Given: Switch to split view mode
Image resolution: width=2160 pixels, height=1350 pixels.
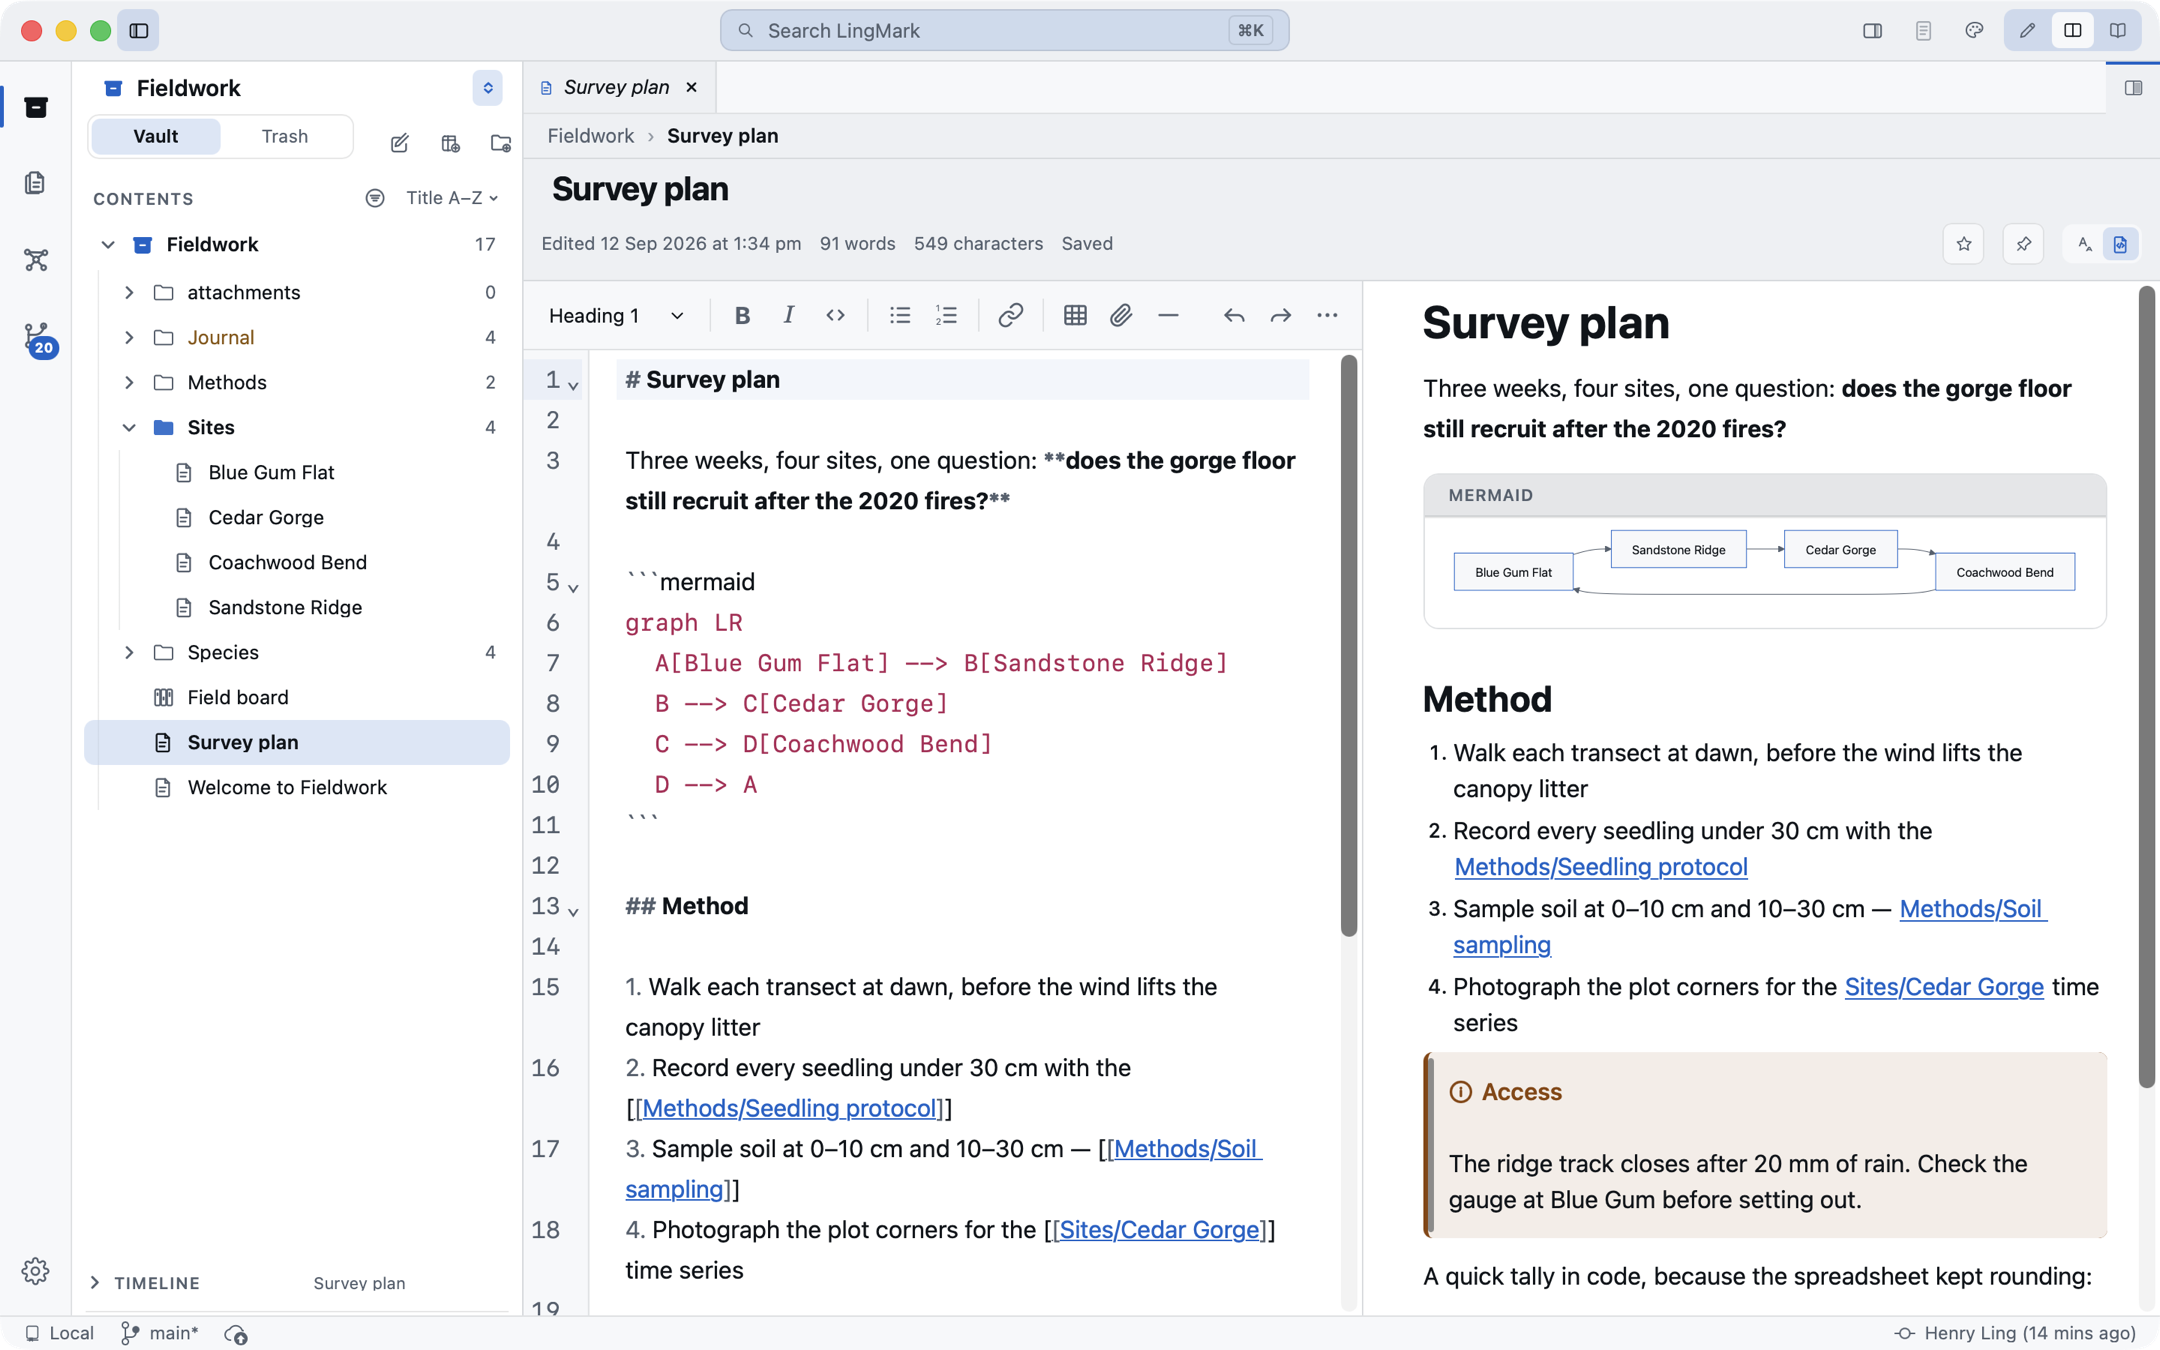Looking at the screenshot, I should coord(2073,30).
